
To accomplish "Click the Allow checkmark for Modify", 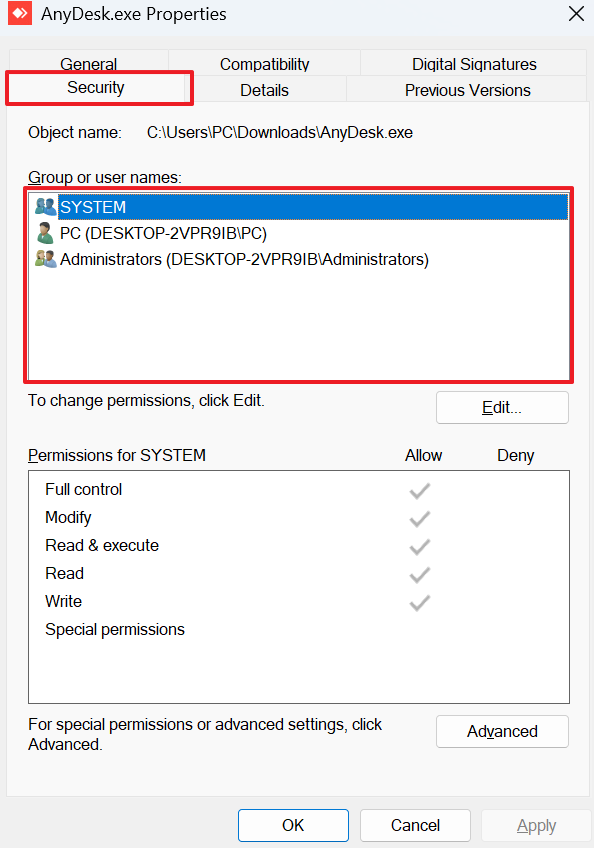I will coord(419,518).
